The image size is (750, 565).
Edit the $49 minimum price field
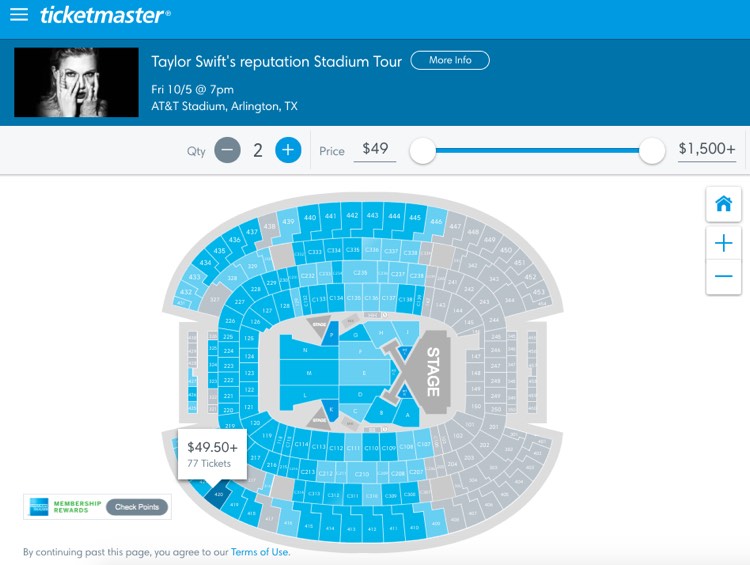point(375,150)
